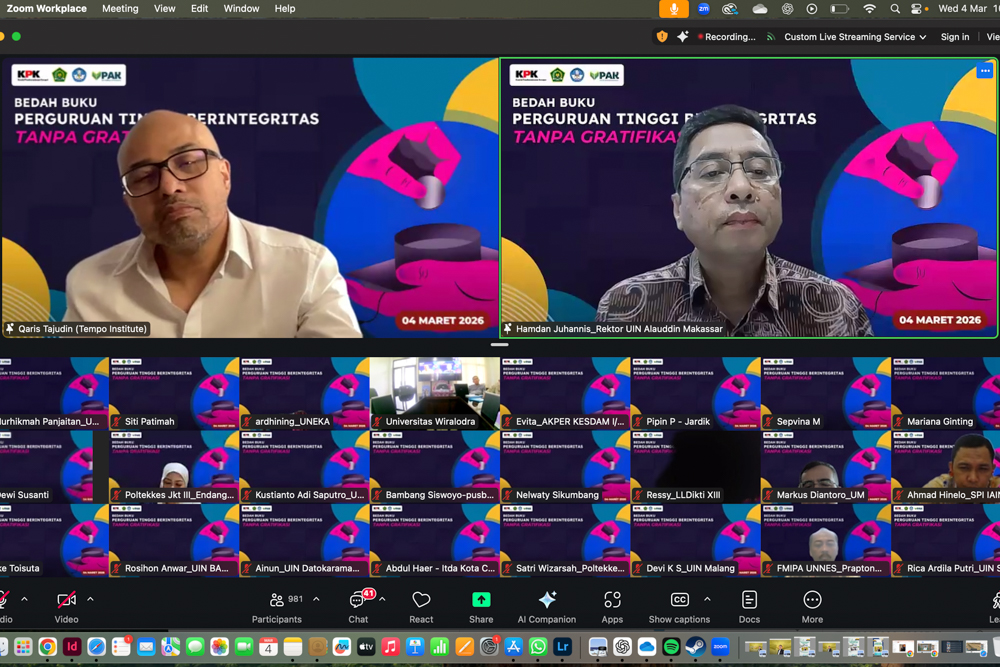1000x667 pixels.
Task: Click the three-dot button on Hamdan's video
Action: pos(985,71)
